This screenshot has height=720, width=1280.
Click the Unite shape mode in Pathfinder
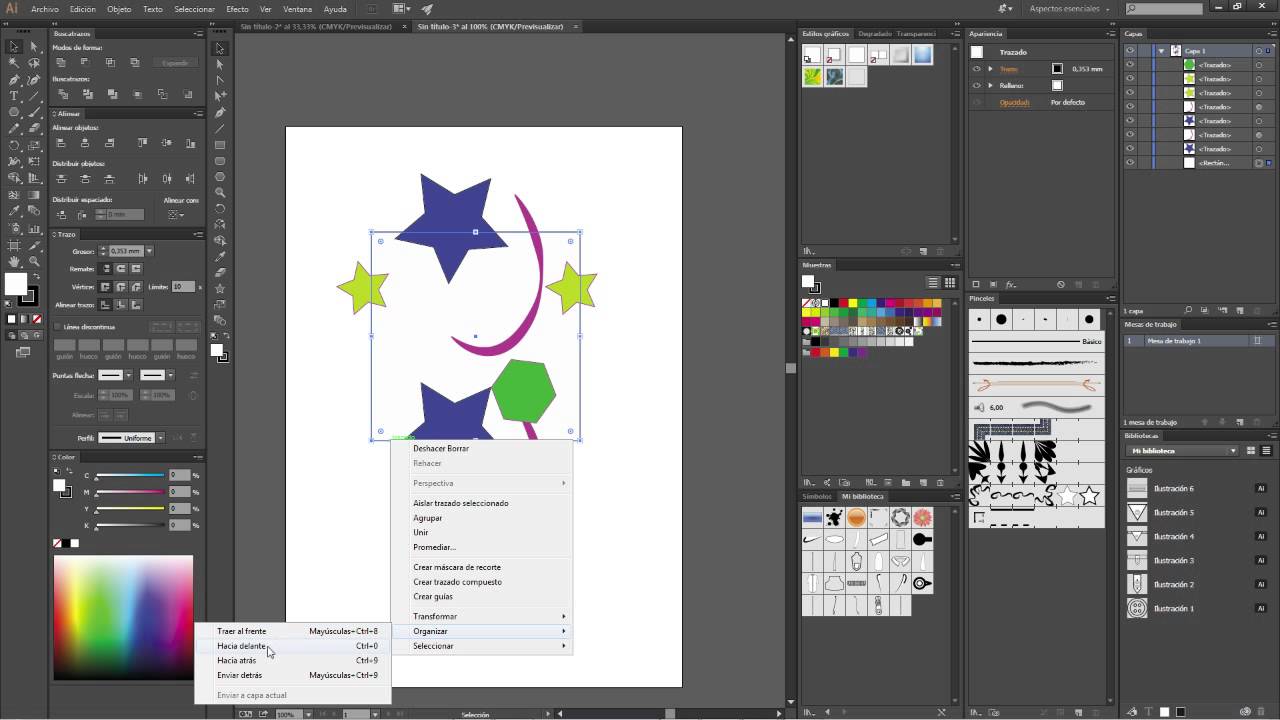61,62
